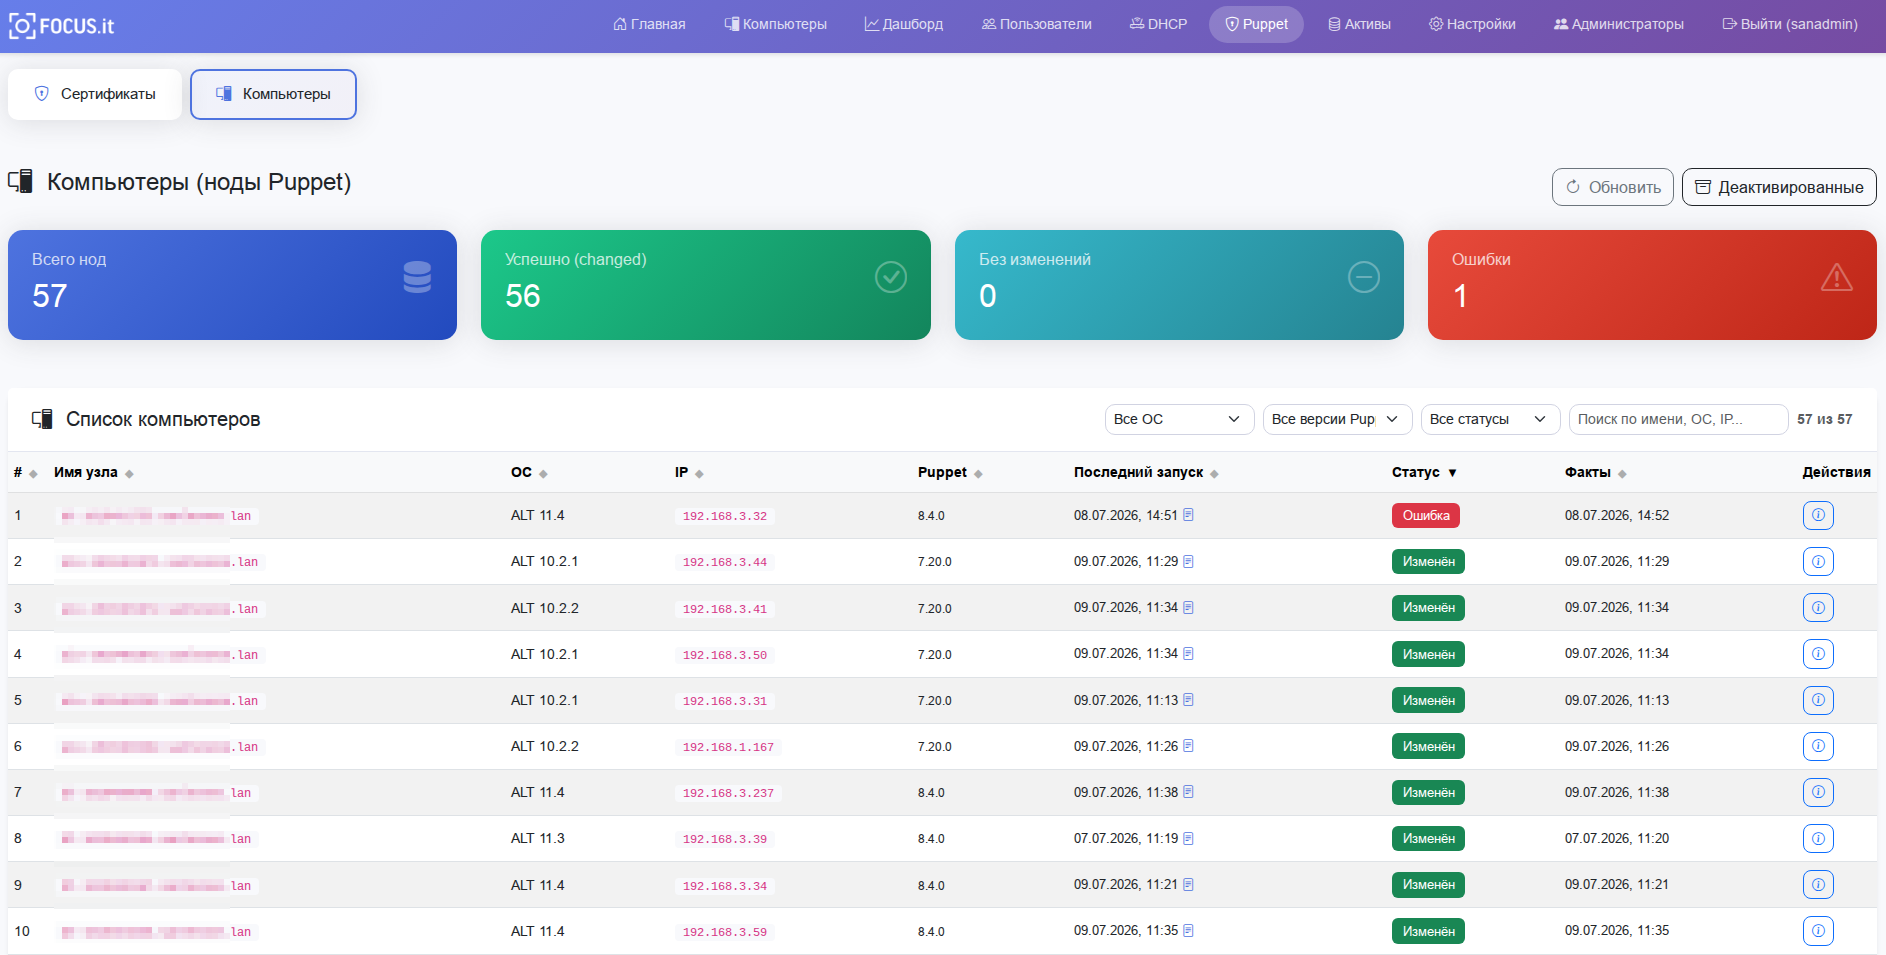This screenshot has width=1886, height=955.
Task: Open info for node 192.168.3.34
Action: 1818,885
